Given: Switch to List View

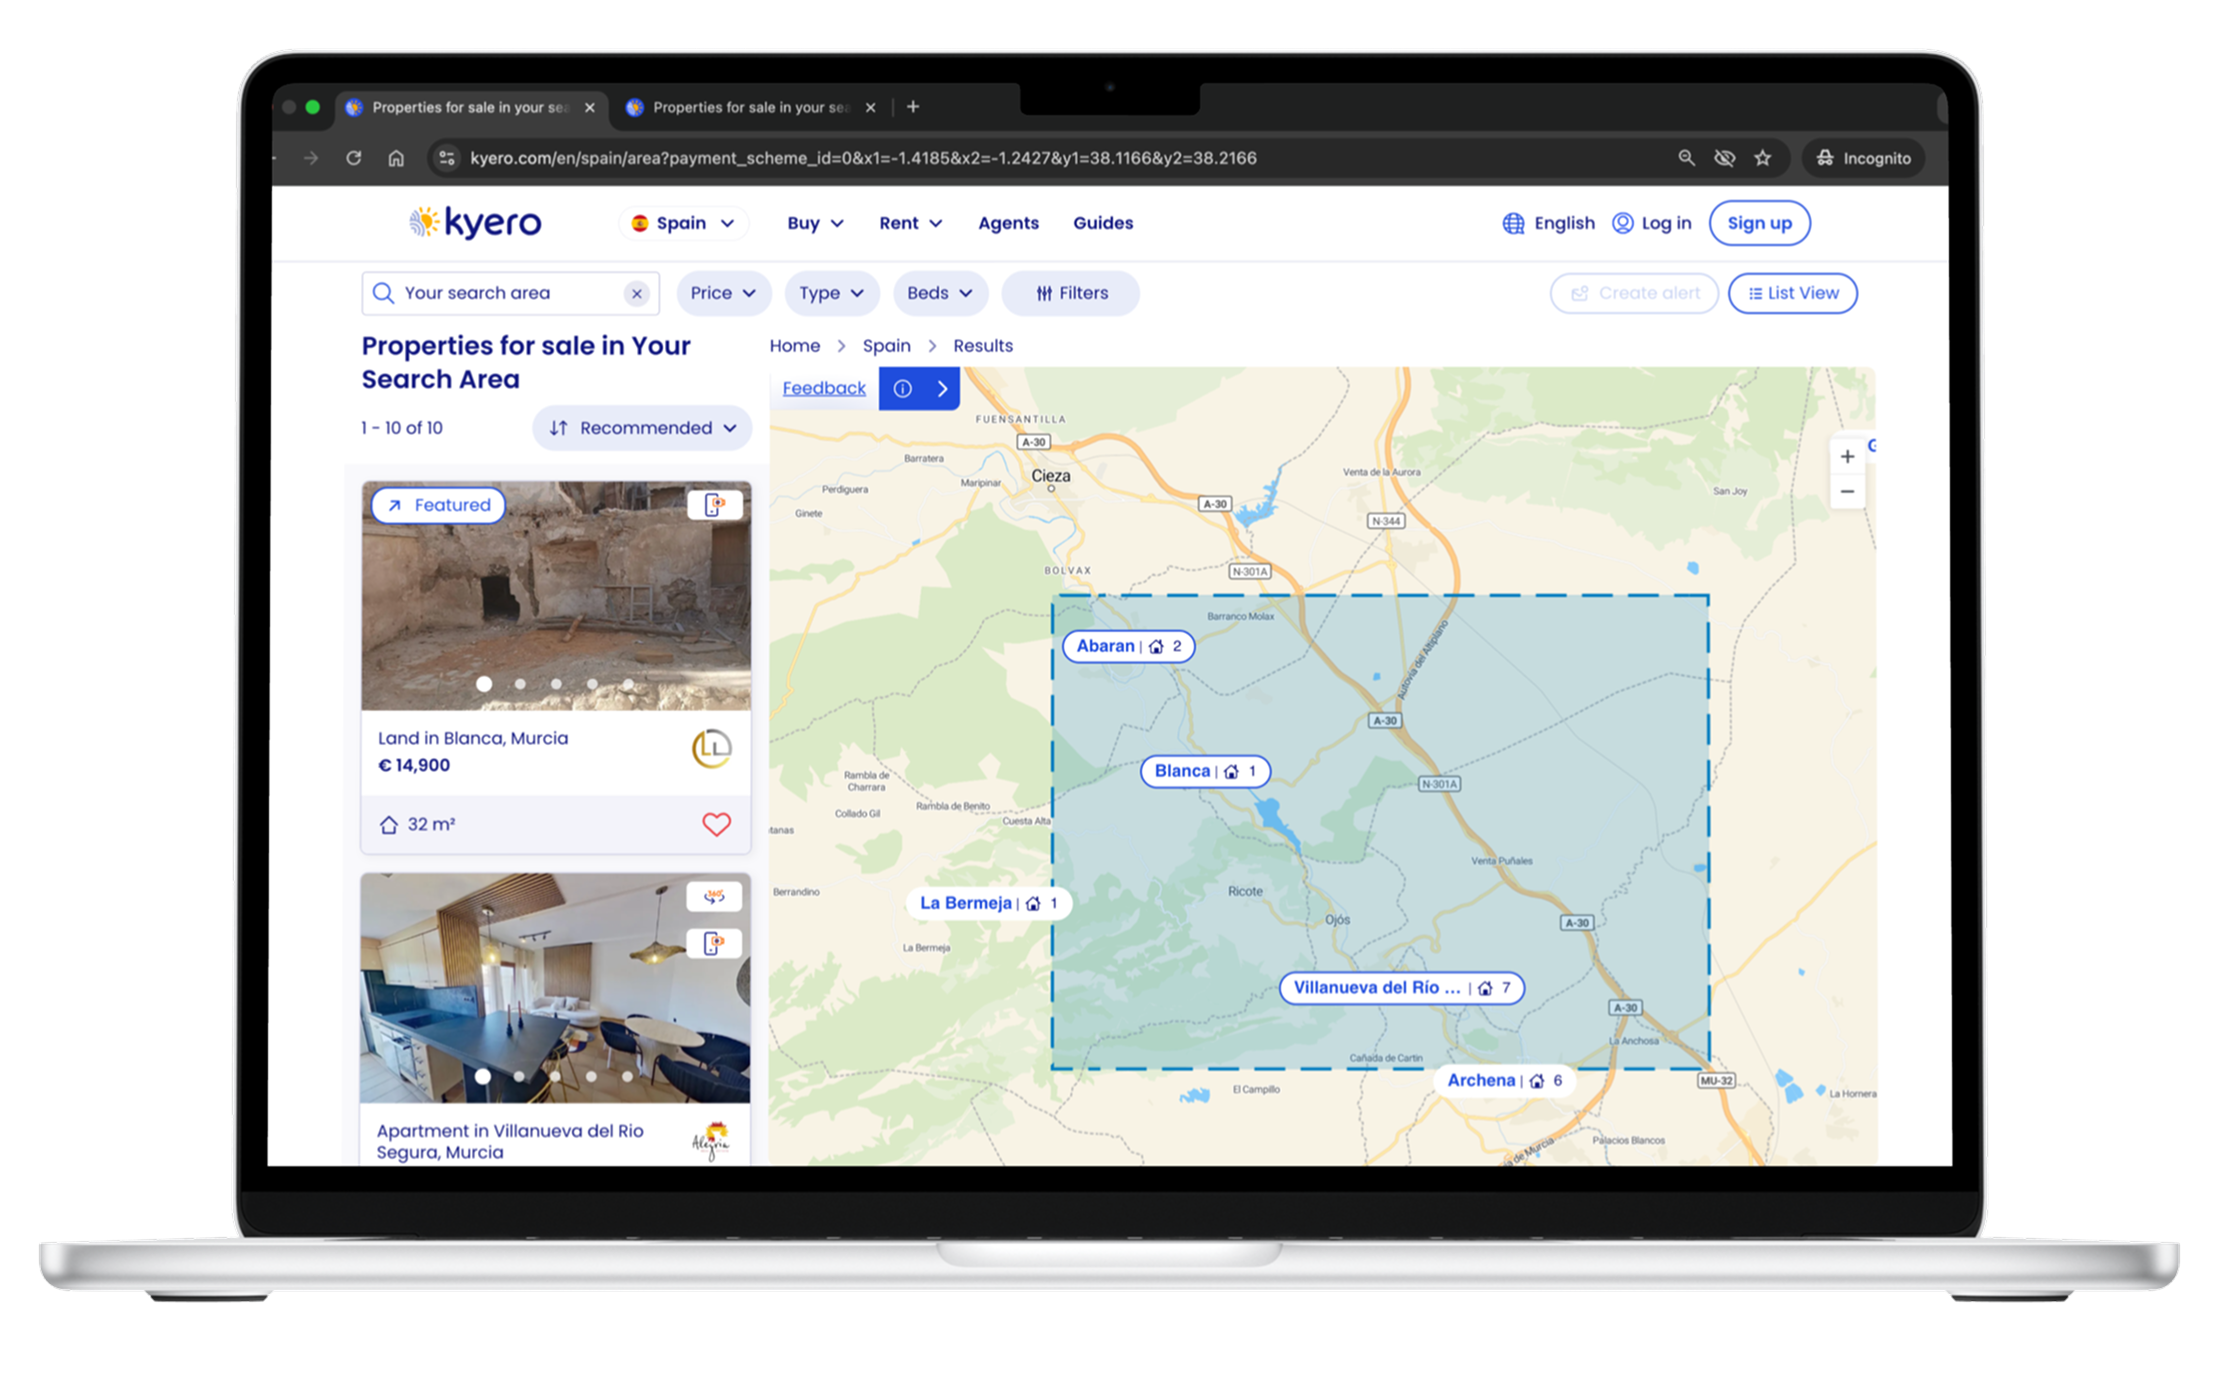Looking at the screenshot, I should [x=1792, y=293].
